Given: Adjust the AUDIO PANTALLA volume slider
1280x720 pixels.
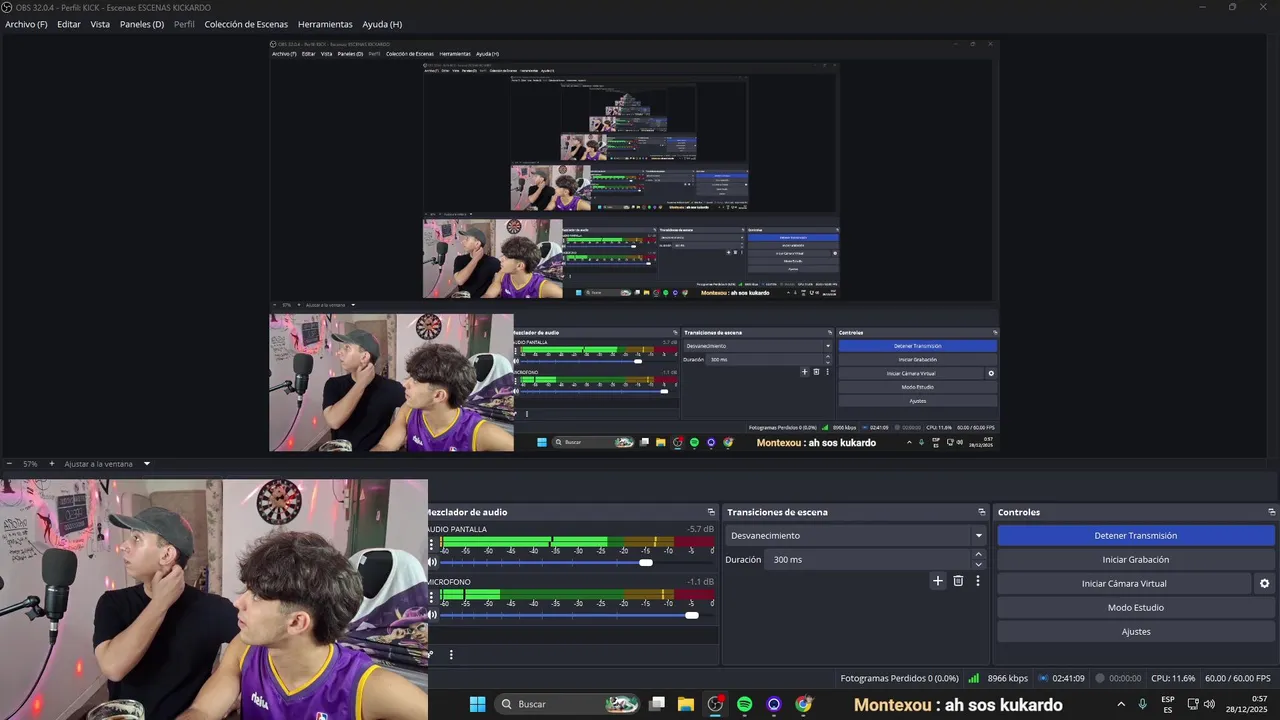Looking at the screenshot, I should [576, 562].
